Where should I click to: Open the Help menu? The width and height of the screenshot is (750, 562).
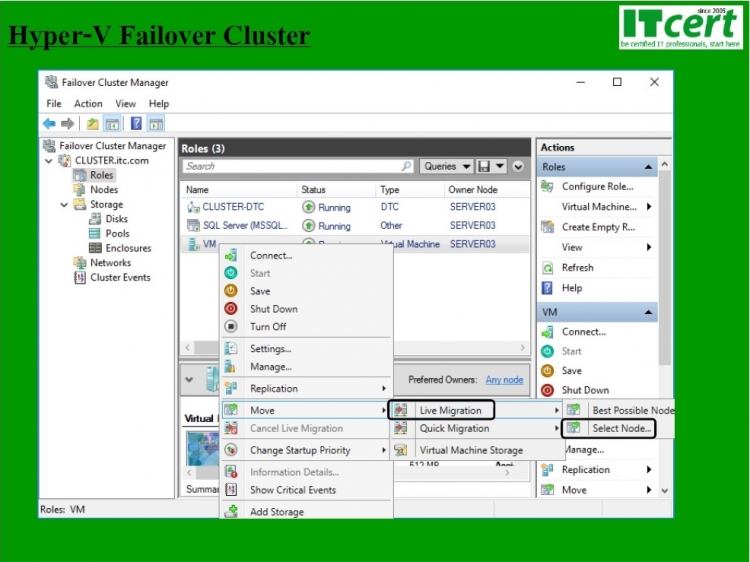point(159,103)
